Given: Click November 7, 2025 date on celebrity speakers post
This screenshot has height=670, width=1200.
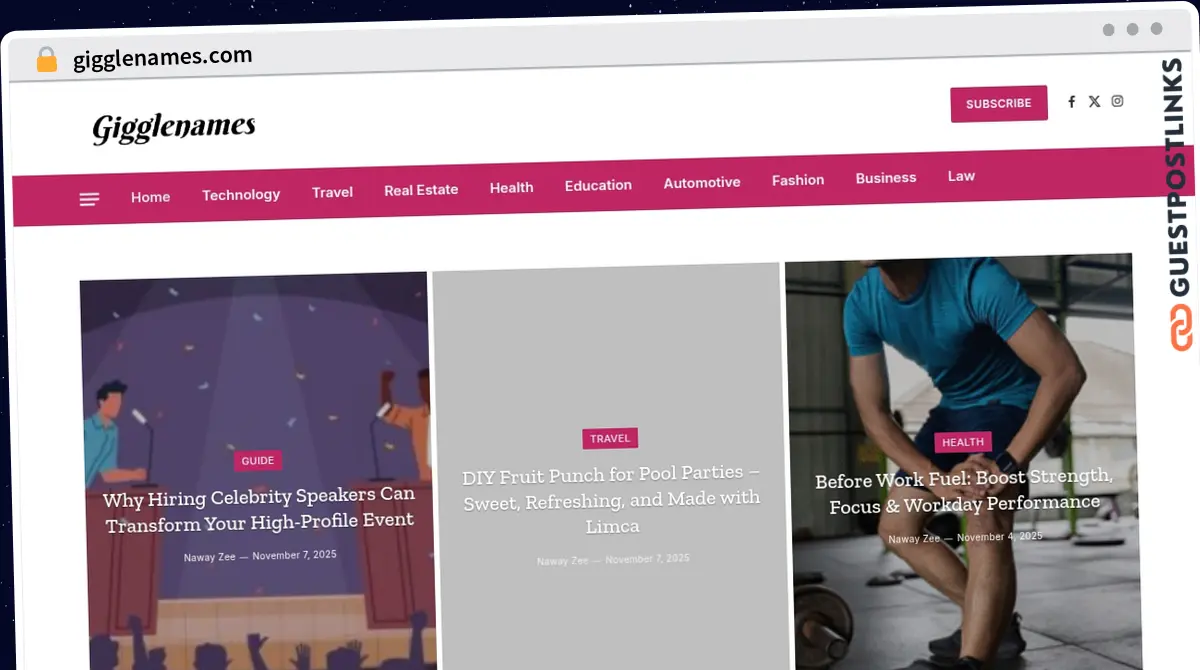Looking at the screenshot, I should coord(294,555).
